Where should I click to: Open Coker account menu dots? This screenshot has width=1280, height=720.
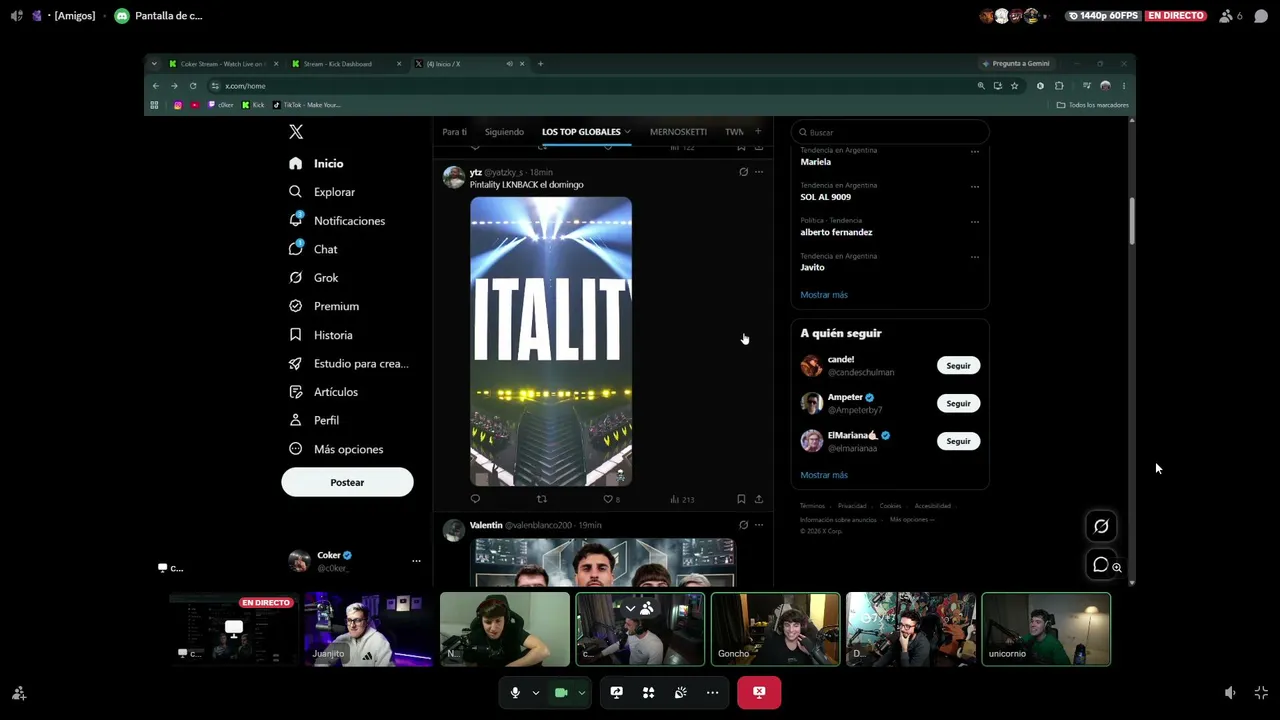pos(416,561)
